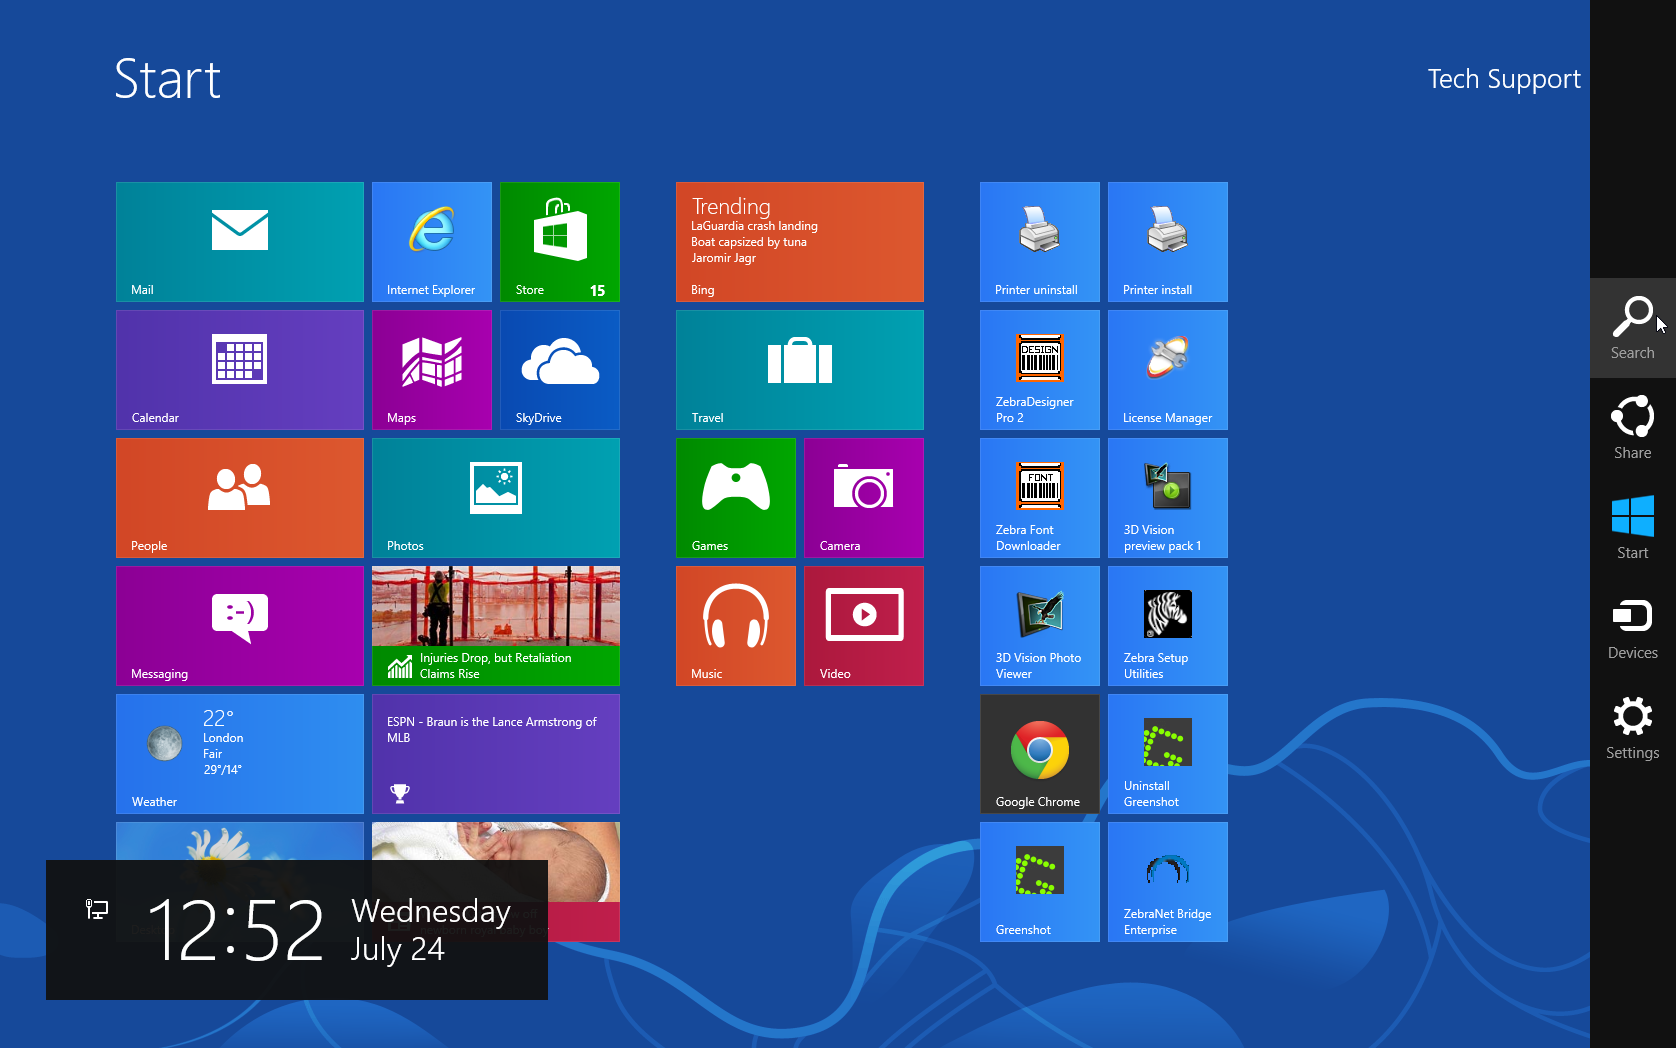Open the finance news tile about injuries

[x=496, y=625]
